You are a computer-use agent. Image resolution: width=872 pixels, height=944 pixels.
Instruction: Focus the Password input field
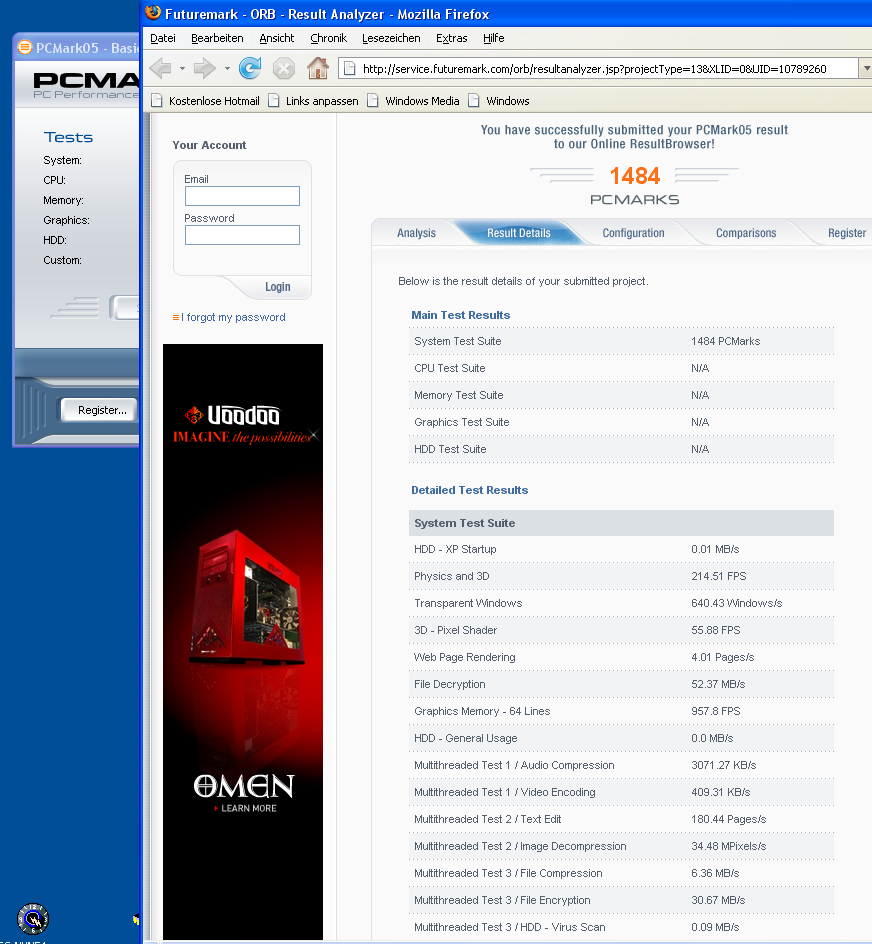point(242,235)
